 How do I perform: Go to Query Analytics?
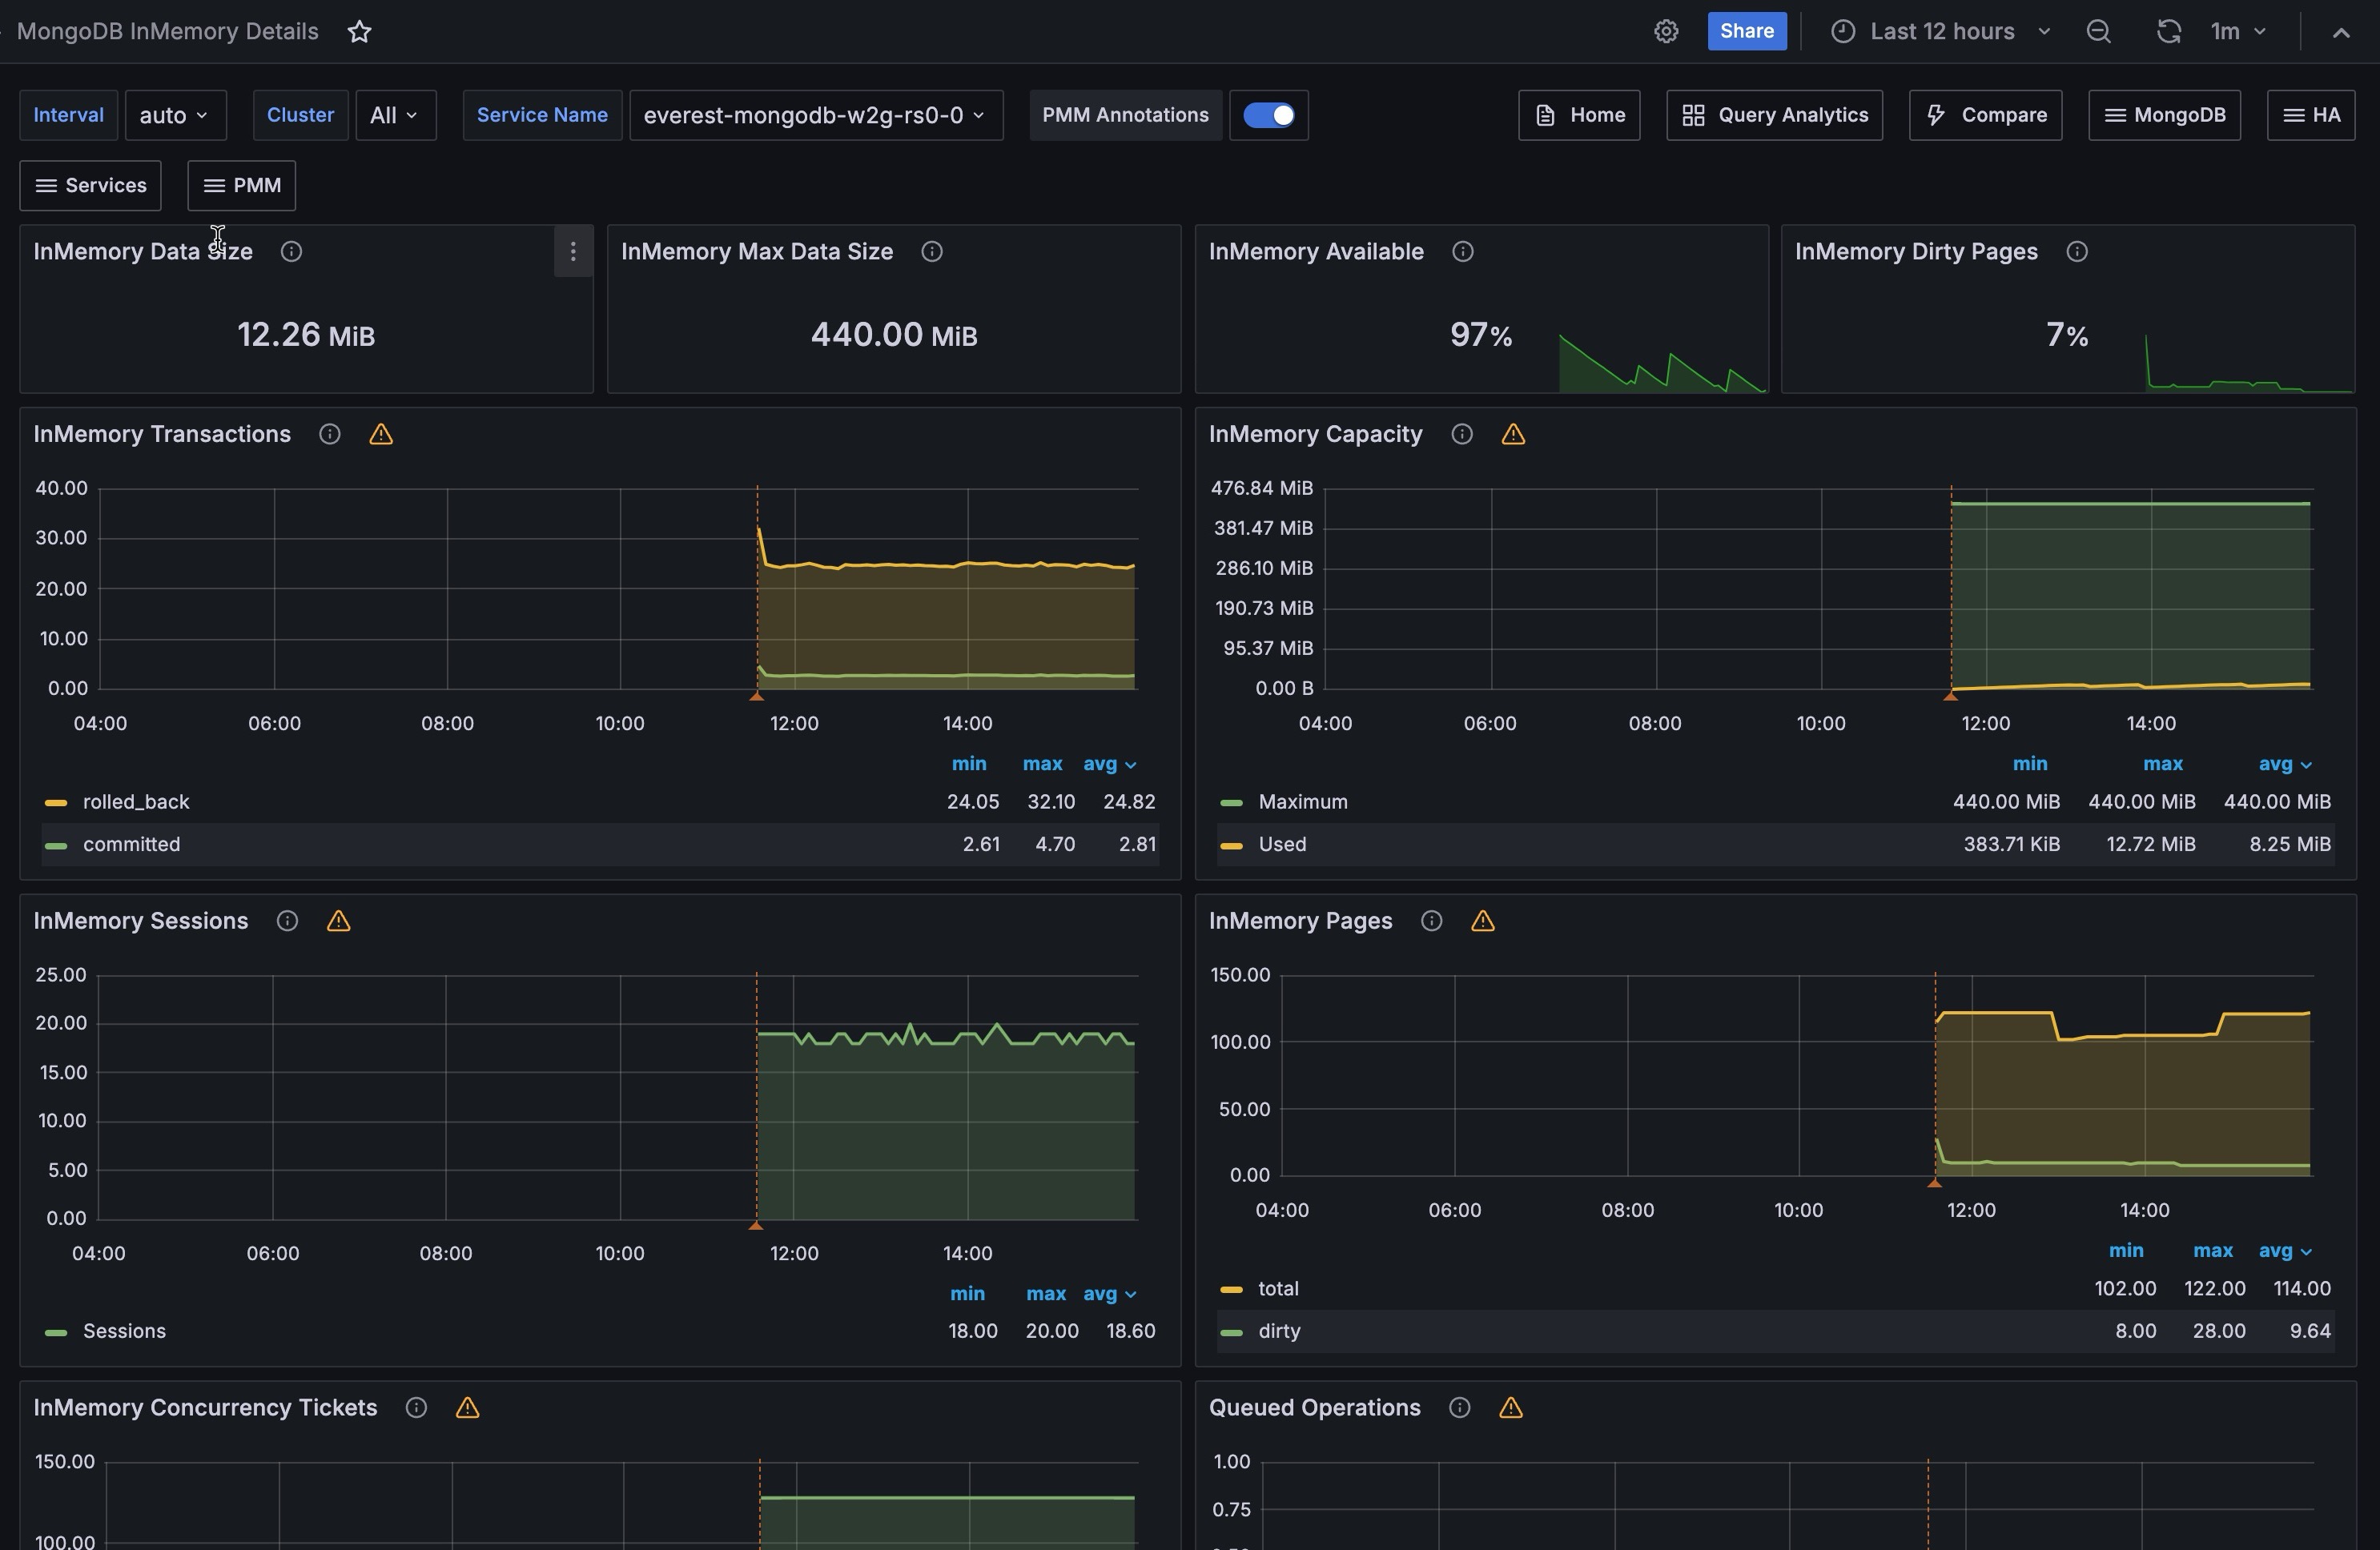click(x=1774, y=116)
